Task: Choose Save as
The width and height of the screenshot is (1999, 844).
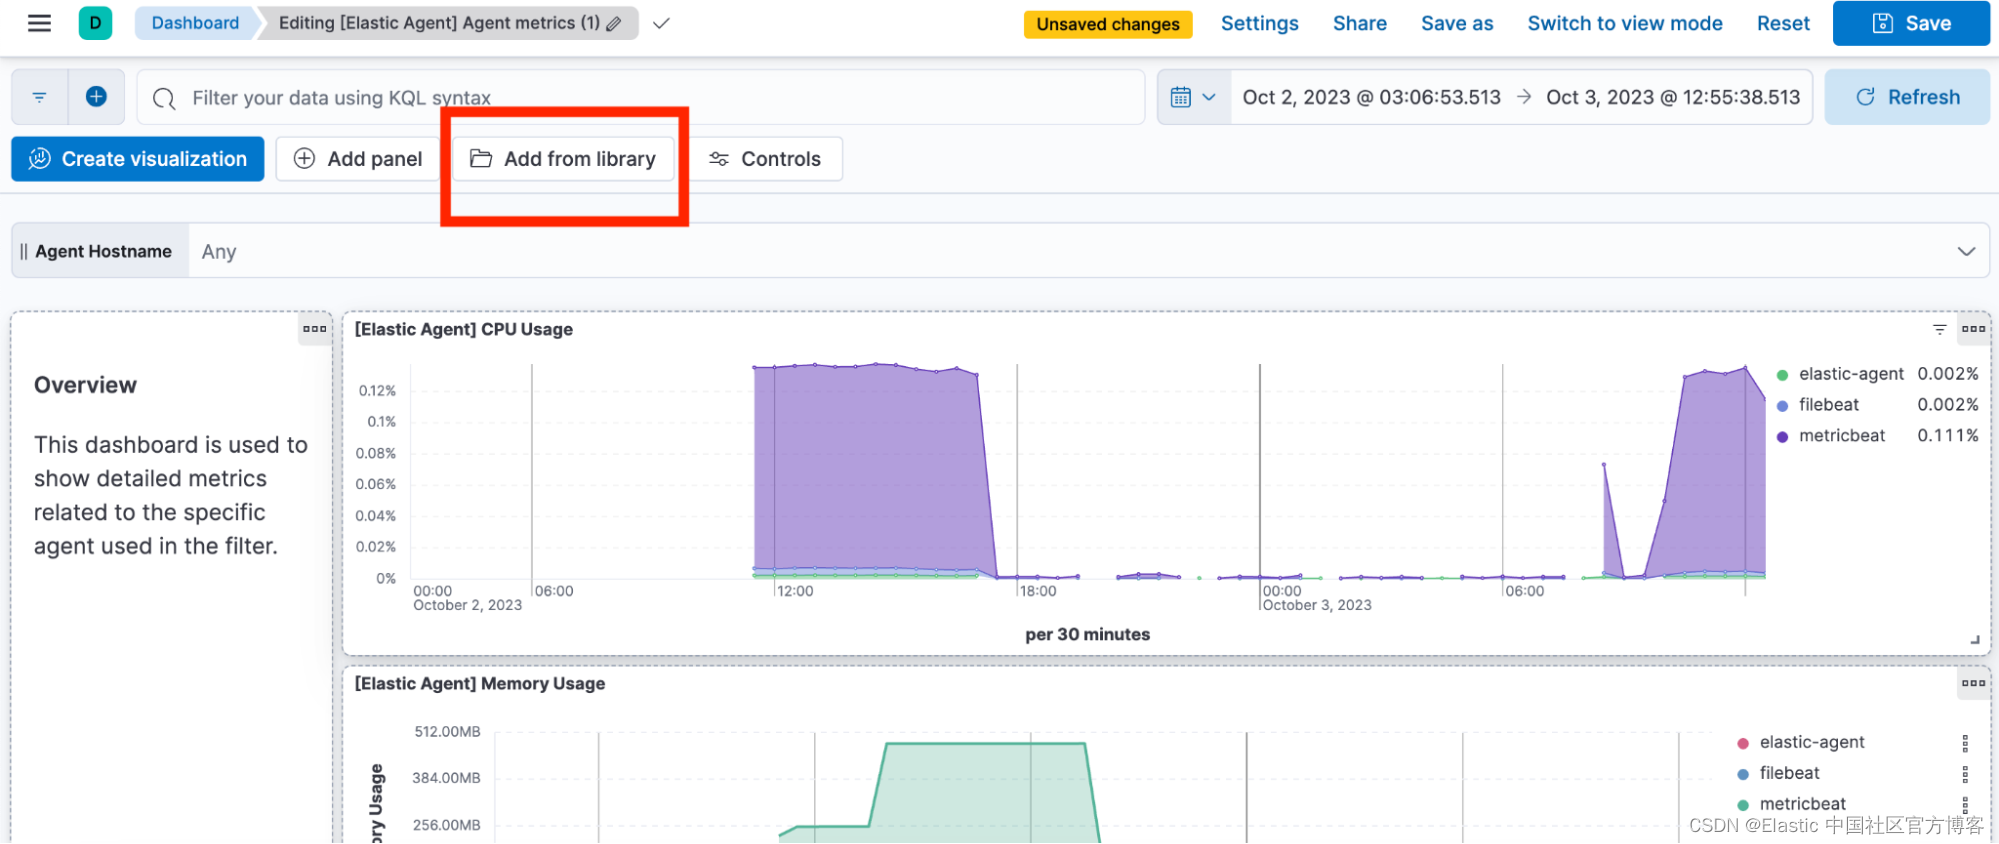Action: click(1456, 23)
